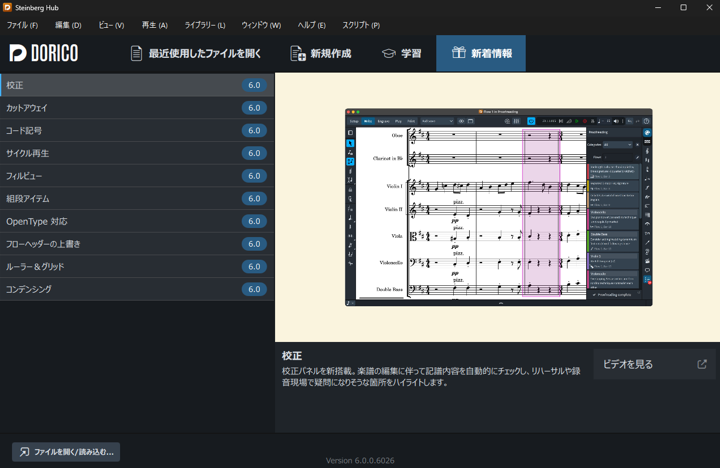Open the 編集 (D) menu
Image resolution: width=720 pixels, height=468 pixels.
pos(68,25)
